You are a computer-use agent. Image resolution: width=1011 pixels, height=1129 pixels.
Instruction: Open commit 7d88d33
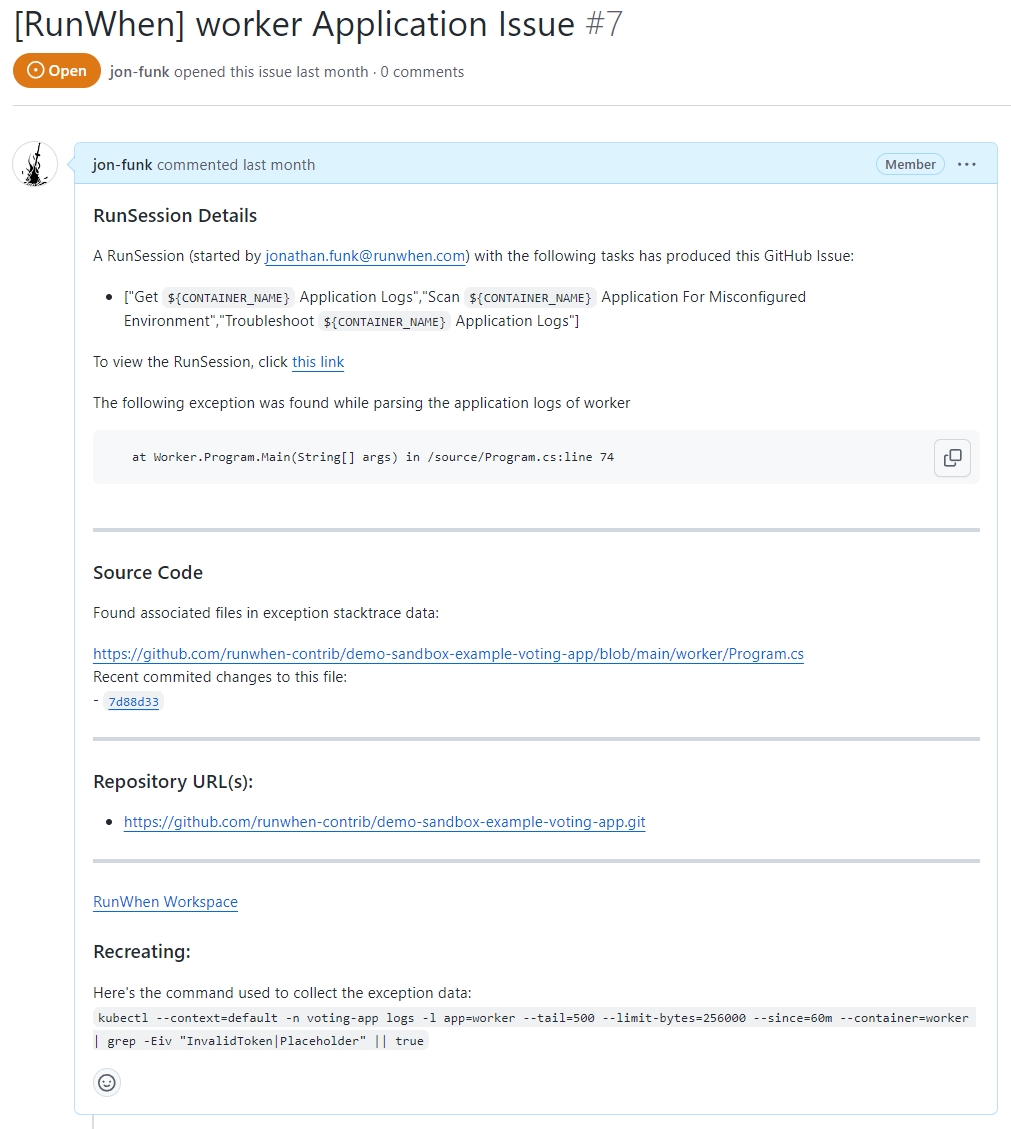point(133,702)
